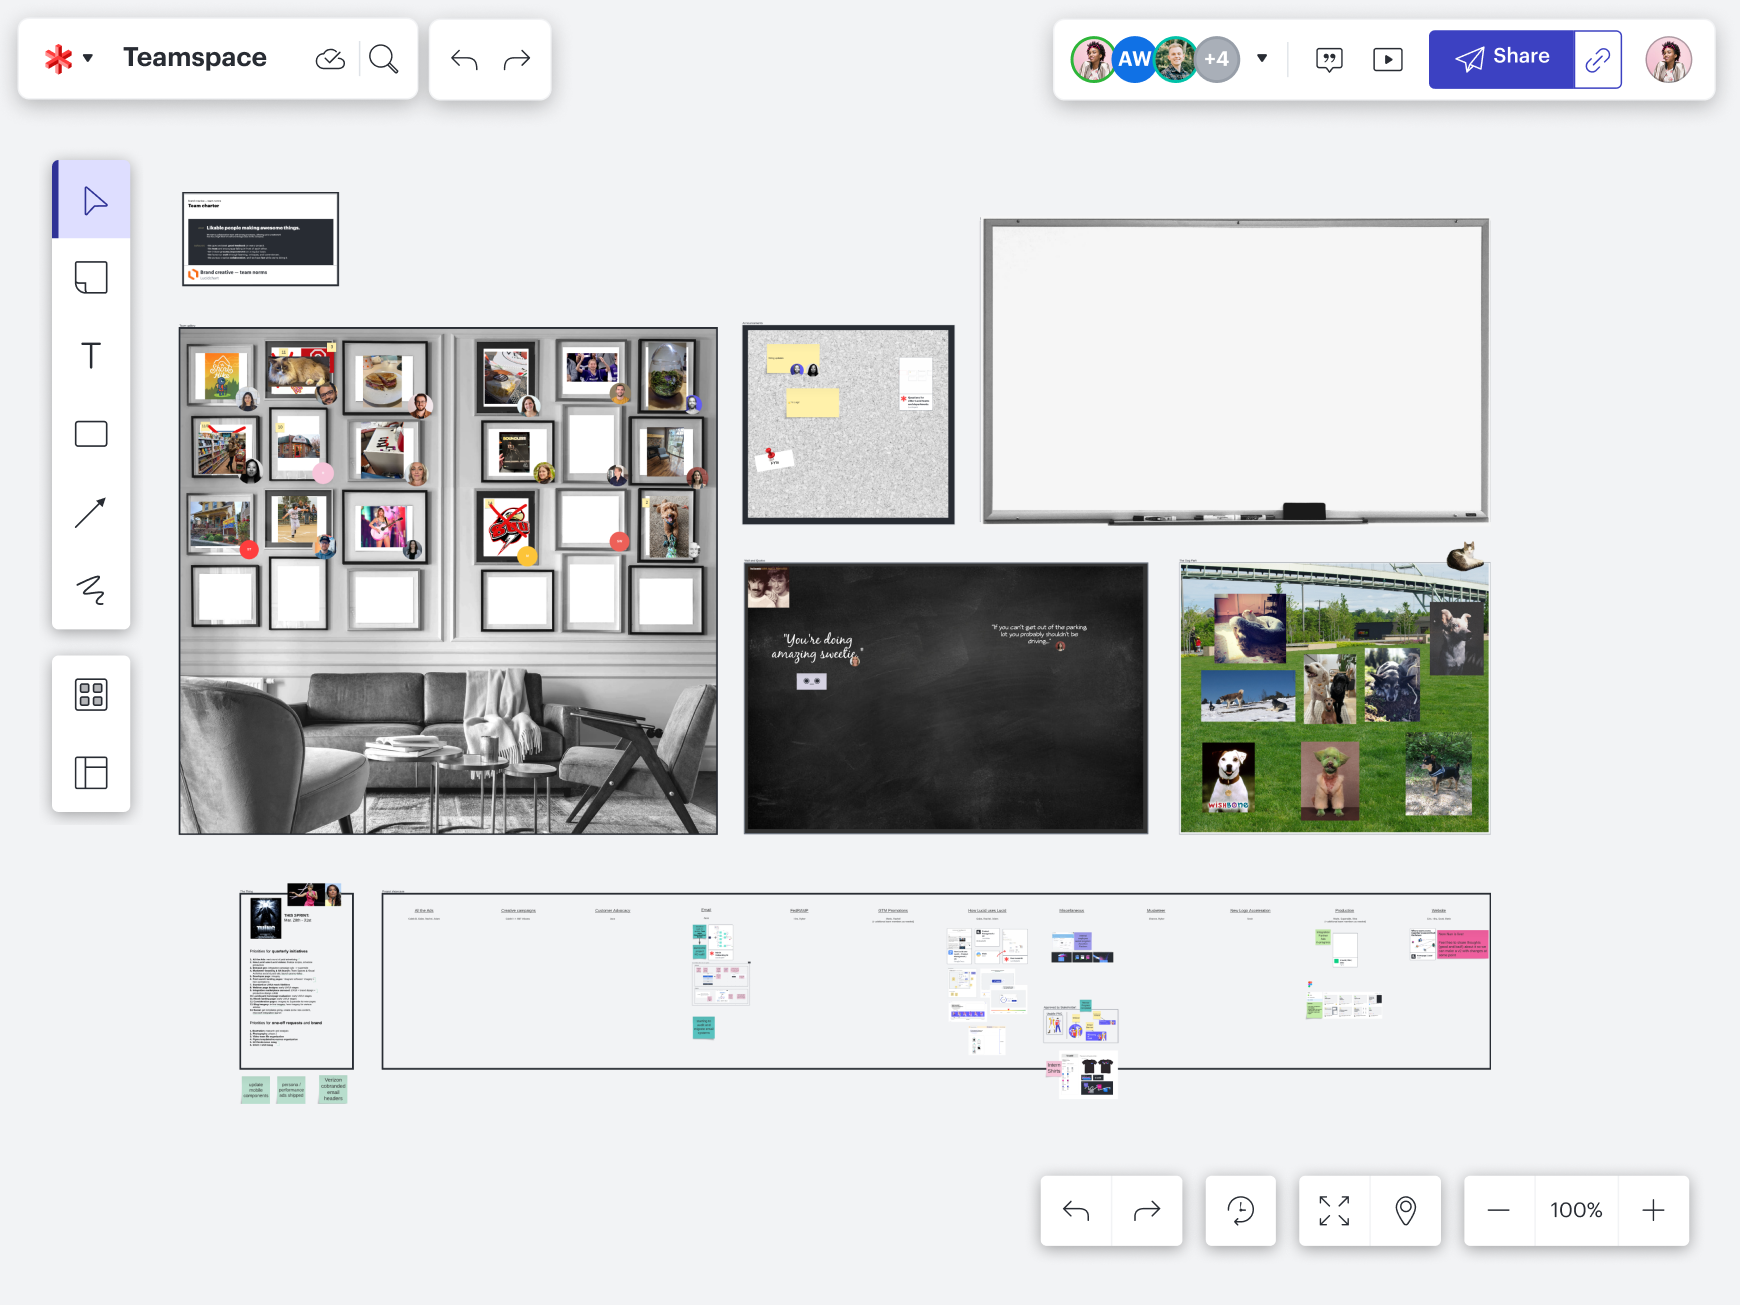The width and height of the screenshot is (1740, 1305).
Task: Open the search magnifier
Action: coord(383,59)
